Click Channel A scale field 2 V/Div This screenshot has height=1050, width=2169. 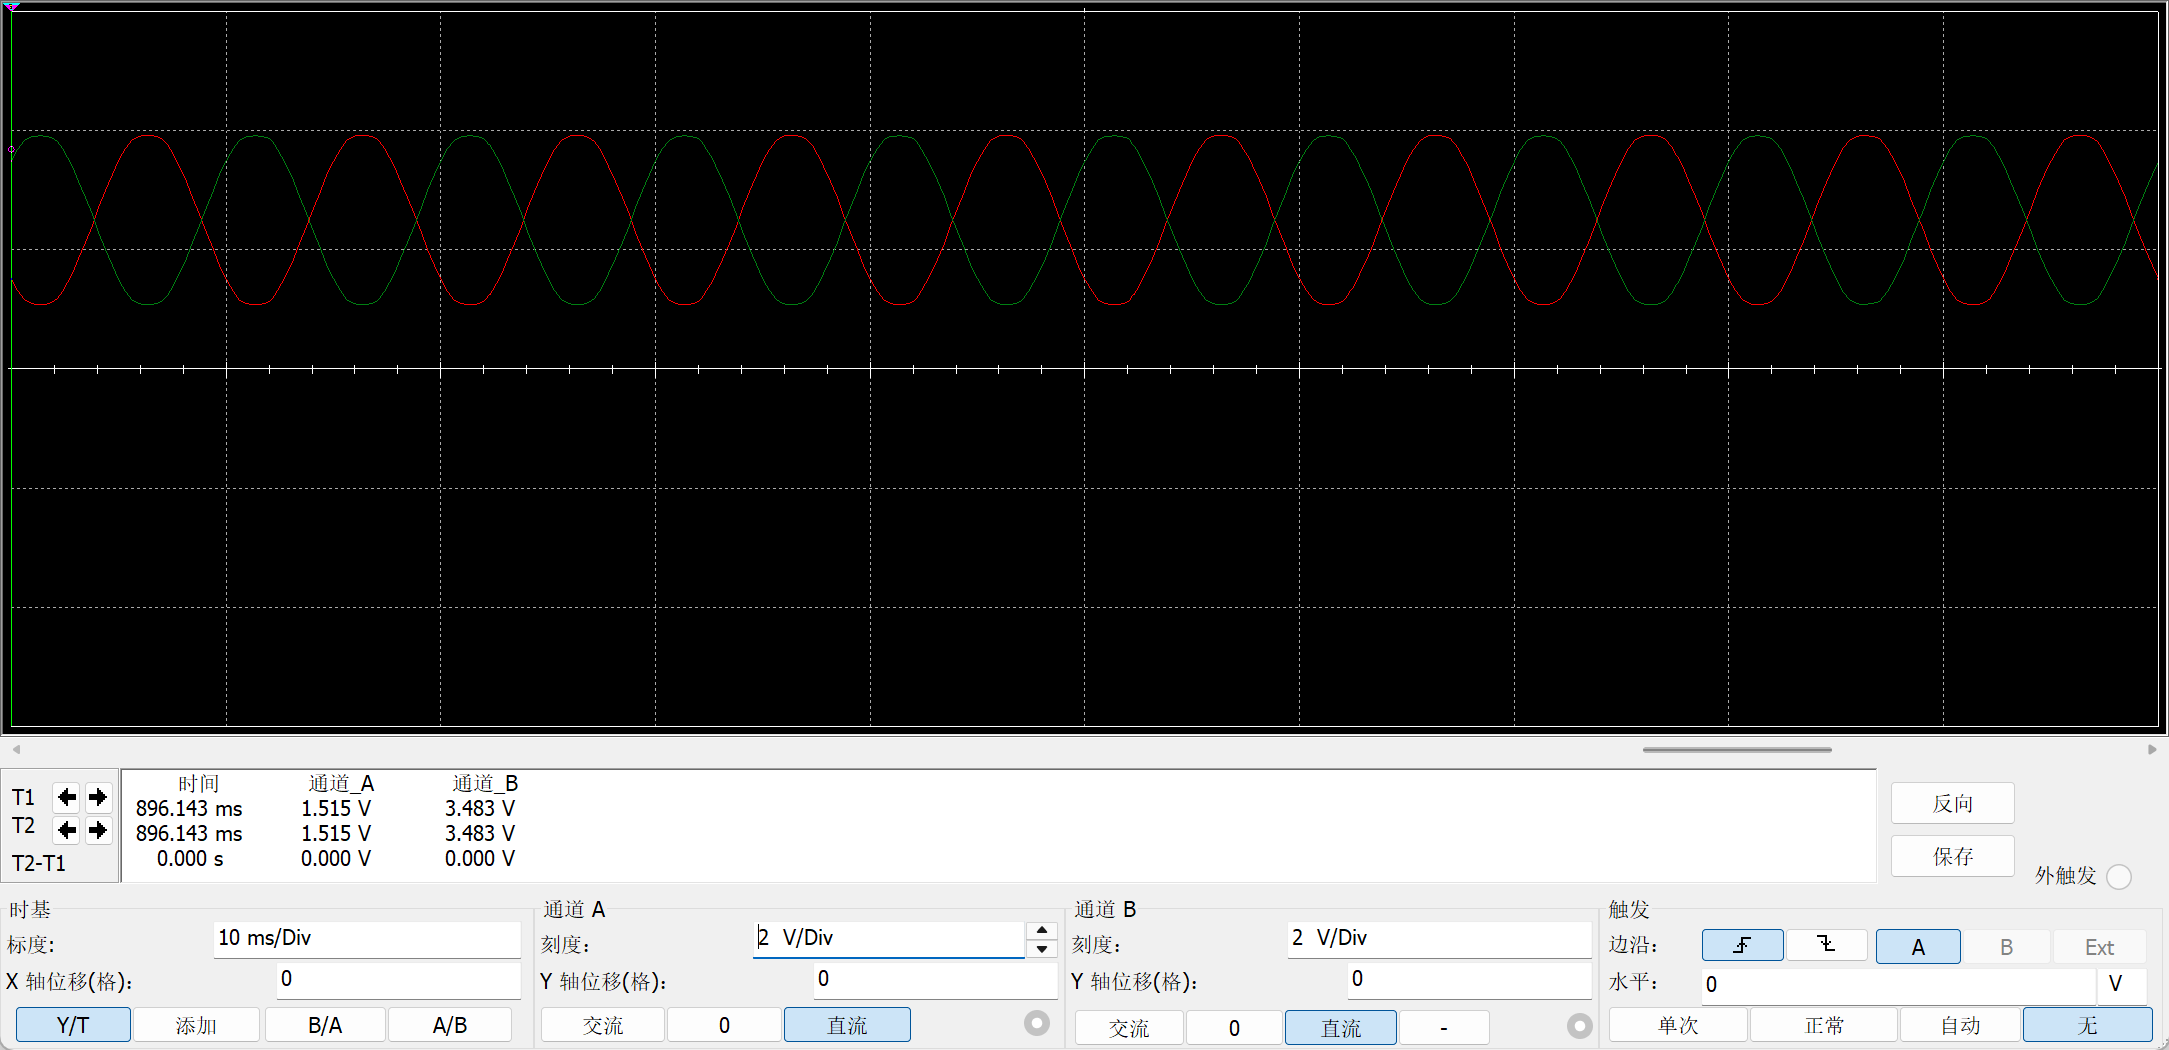pos(889,938)
